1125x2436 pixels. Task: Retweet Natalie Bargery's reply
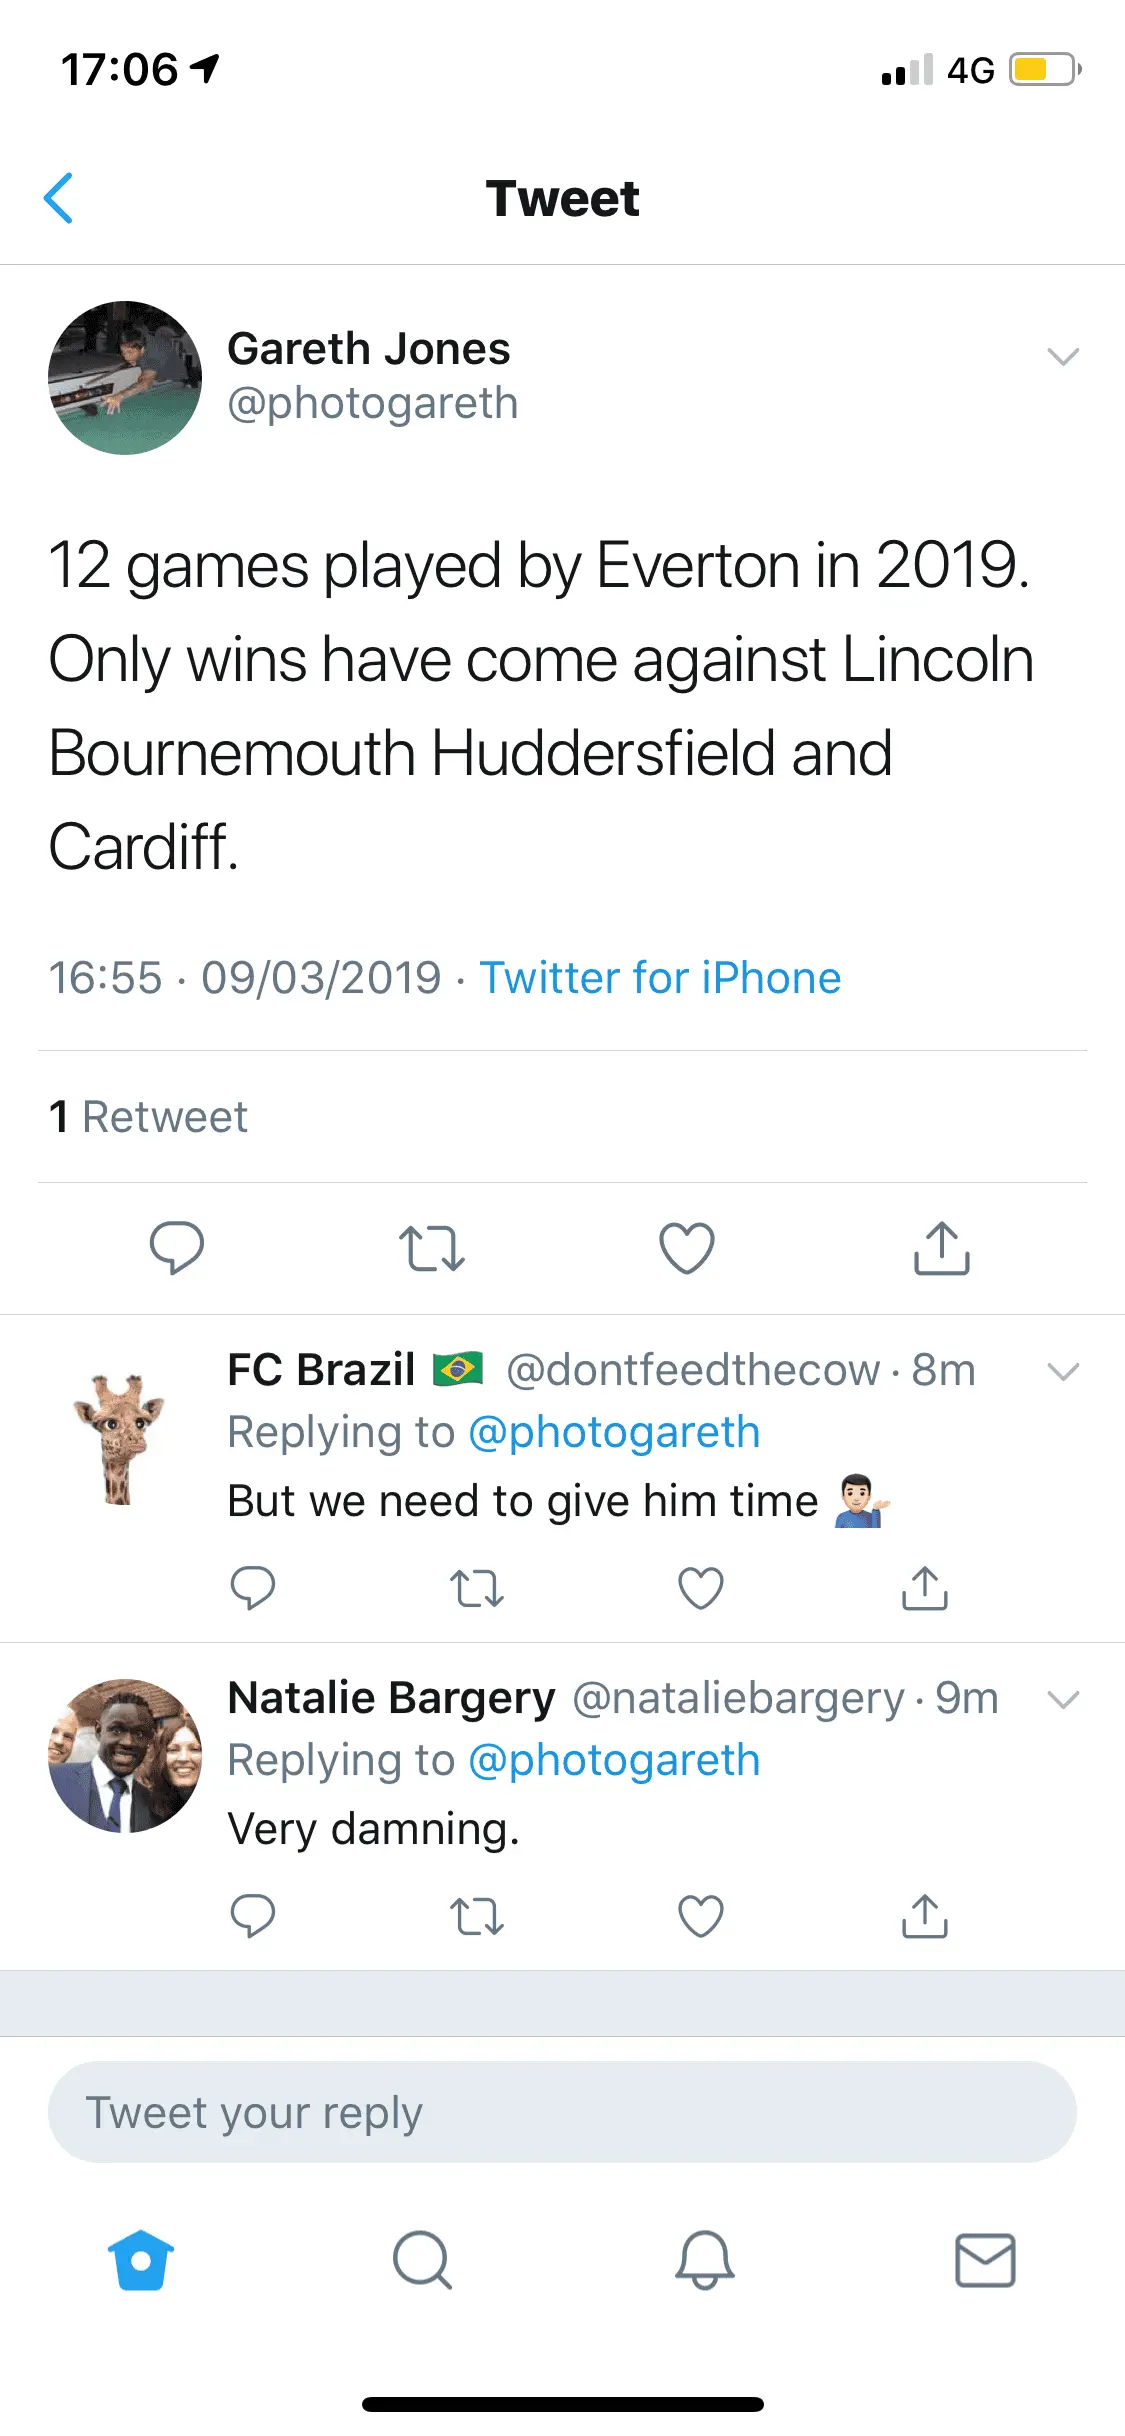coord(476,1916)
